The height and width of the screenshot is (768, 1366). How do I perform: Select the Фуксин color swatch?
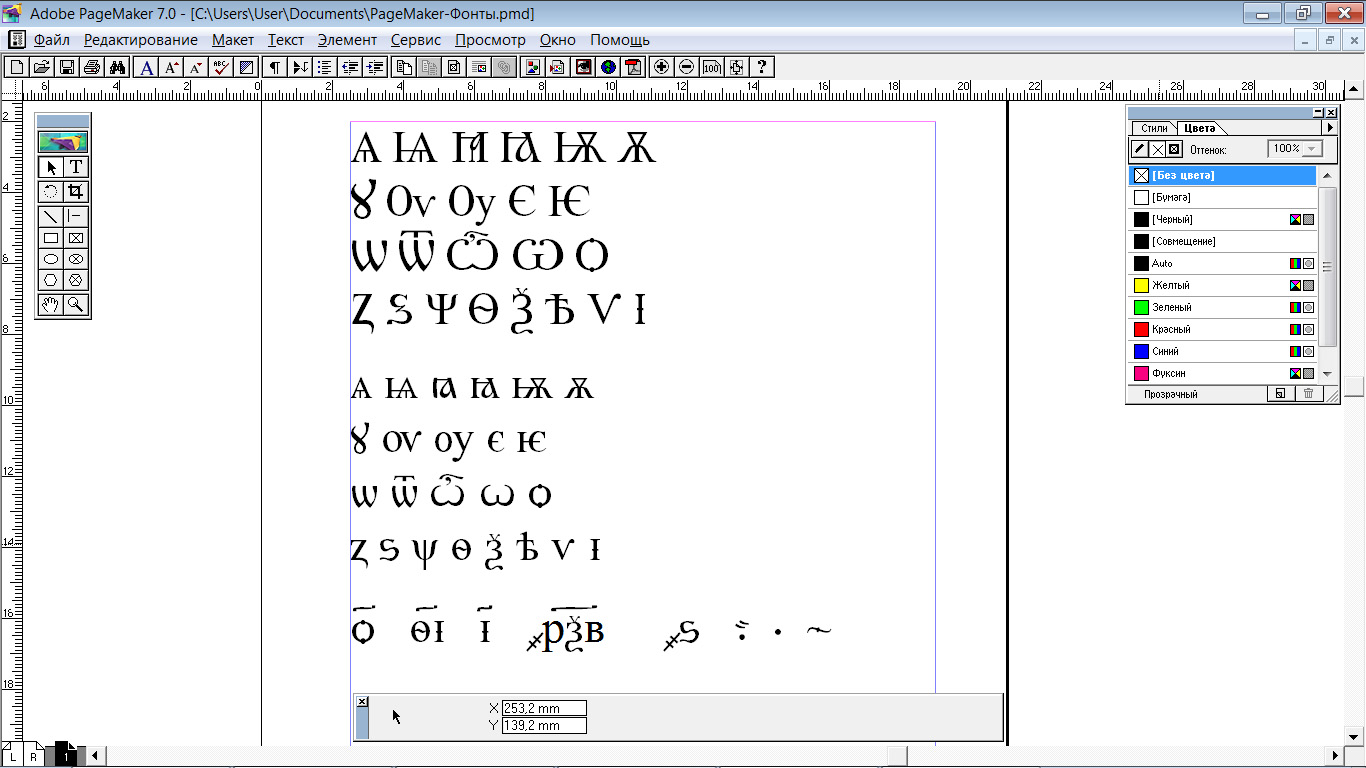1222,373
